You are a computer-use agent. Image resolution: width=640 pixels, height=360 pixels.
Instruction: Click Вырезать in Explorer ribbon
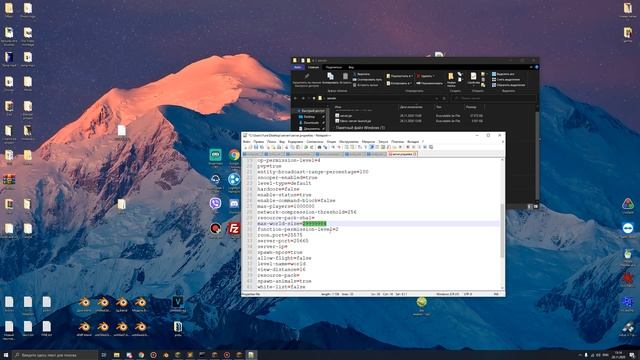coord(362,74)
